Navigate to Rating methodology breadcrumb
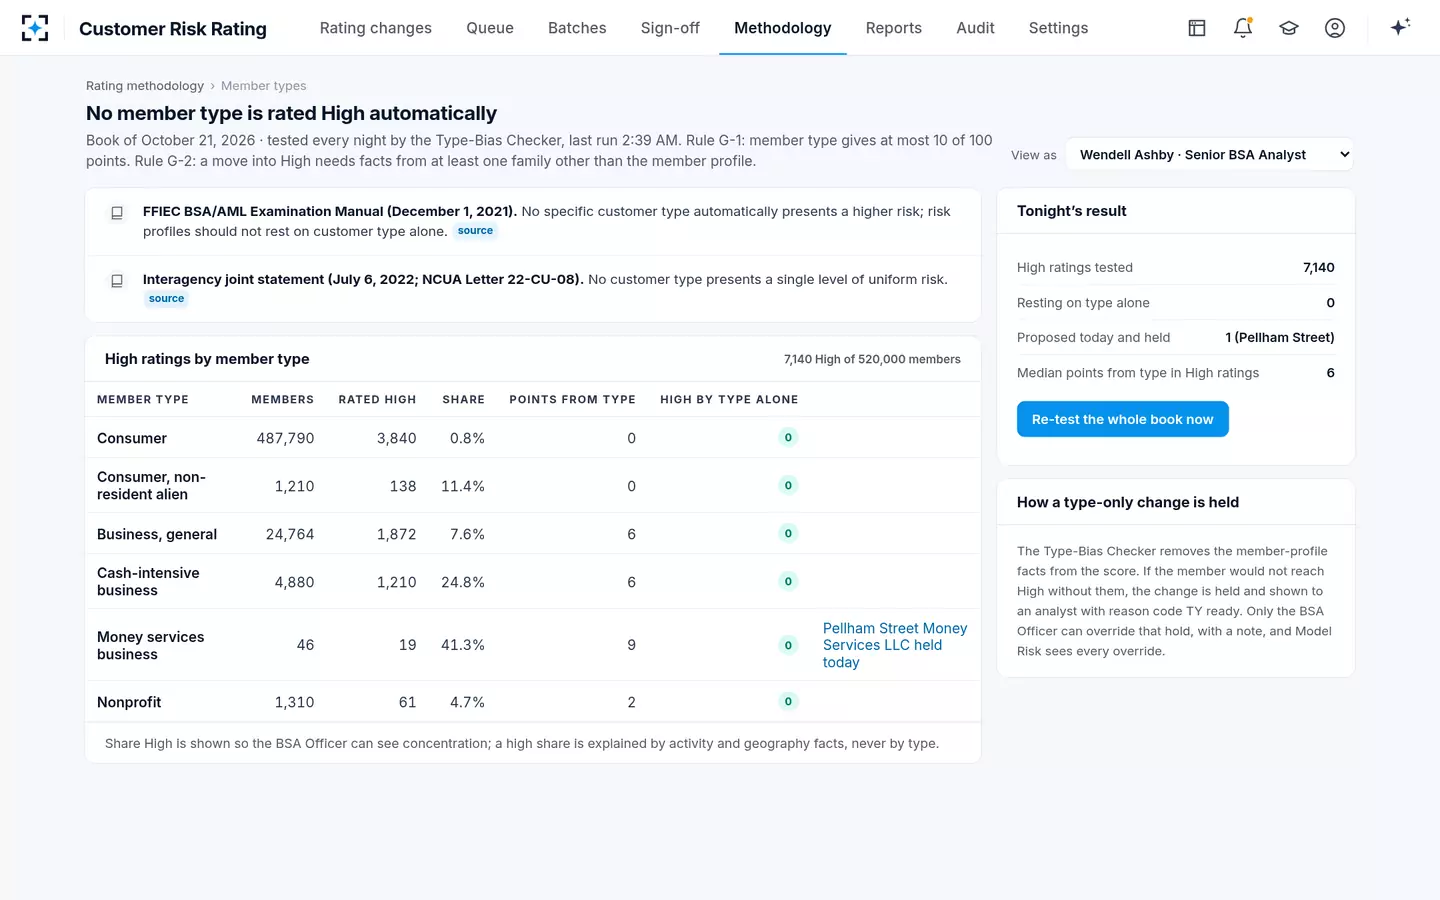1440x900 pixels. [145, 86]
